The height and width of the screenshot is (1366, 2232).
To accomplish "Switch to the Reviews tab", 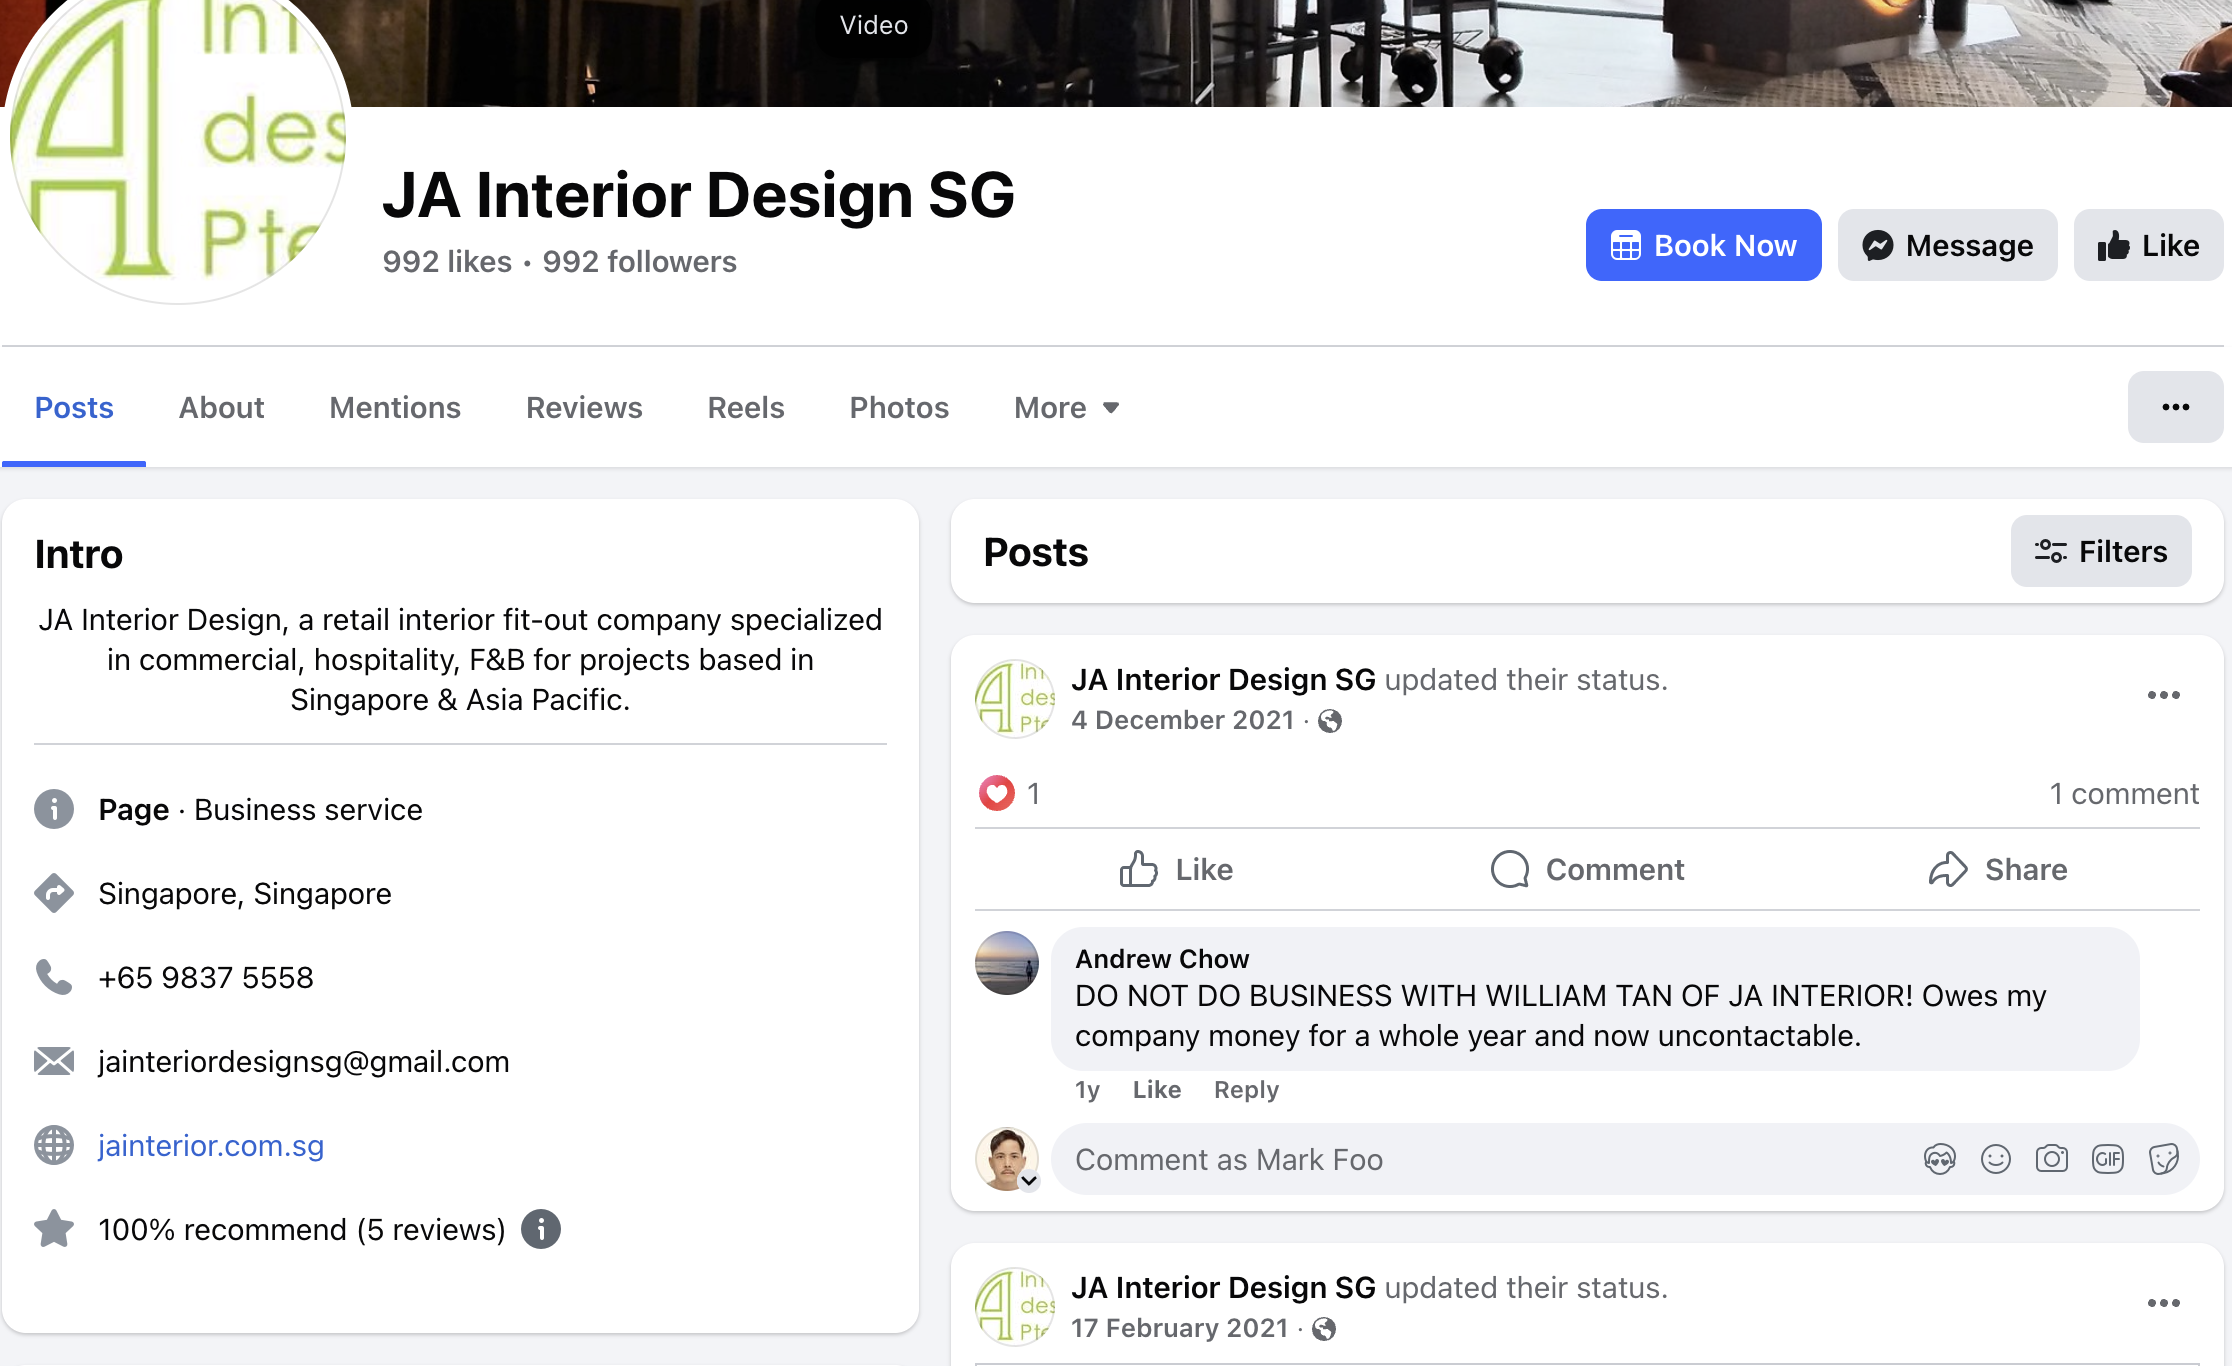I will click(x=584, y=407).
